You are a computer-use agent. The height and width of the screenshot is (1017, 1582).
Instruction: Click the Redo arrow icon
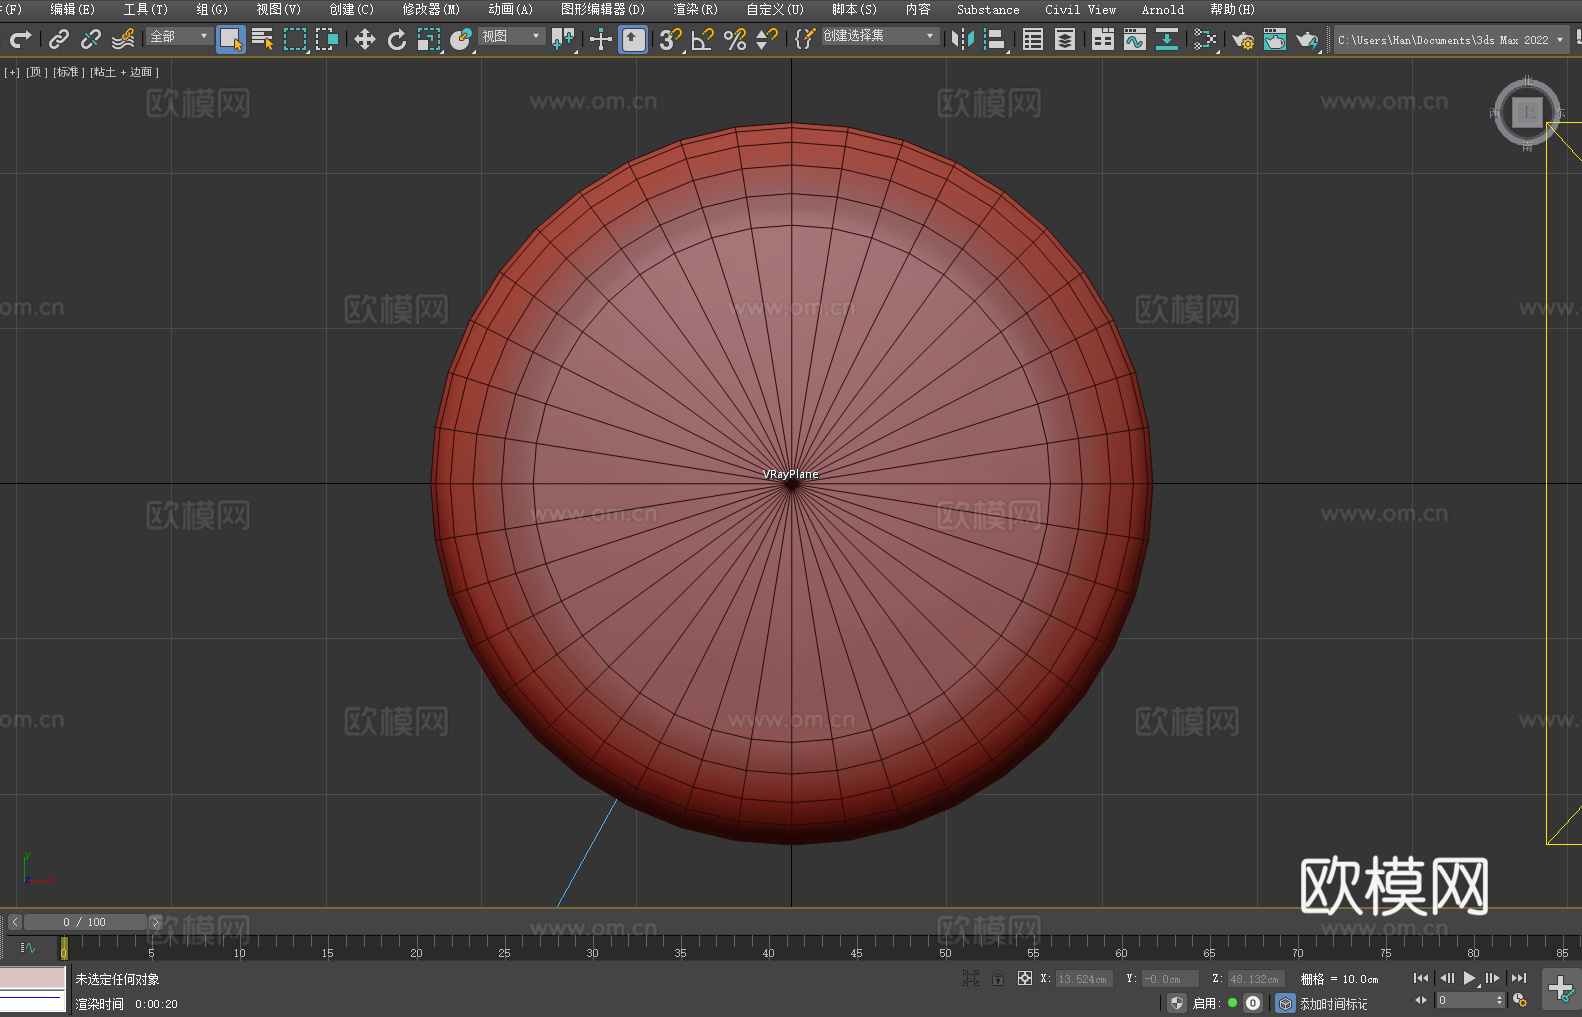[x=20, y=39]
